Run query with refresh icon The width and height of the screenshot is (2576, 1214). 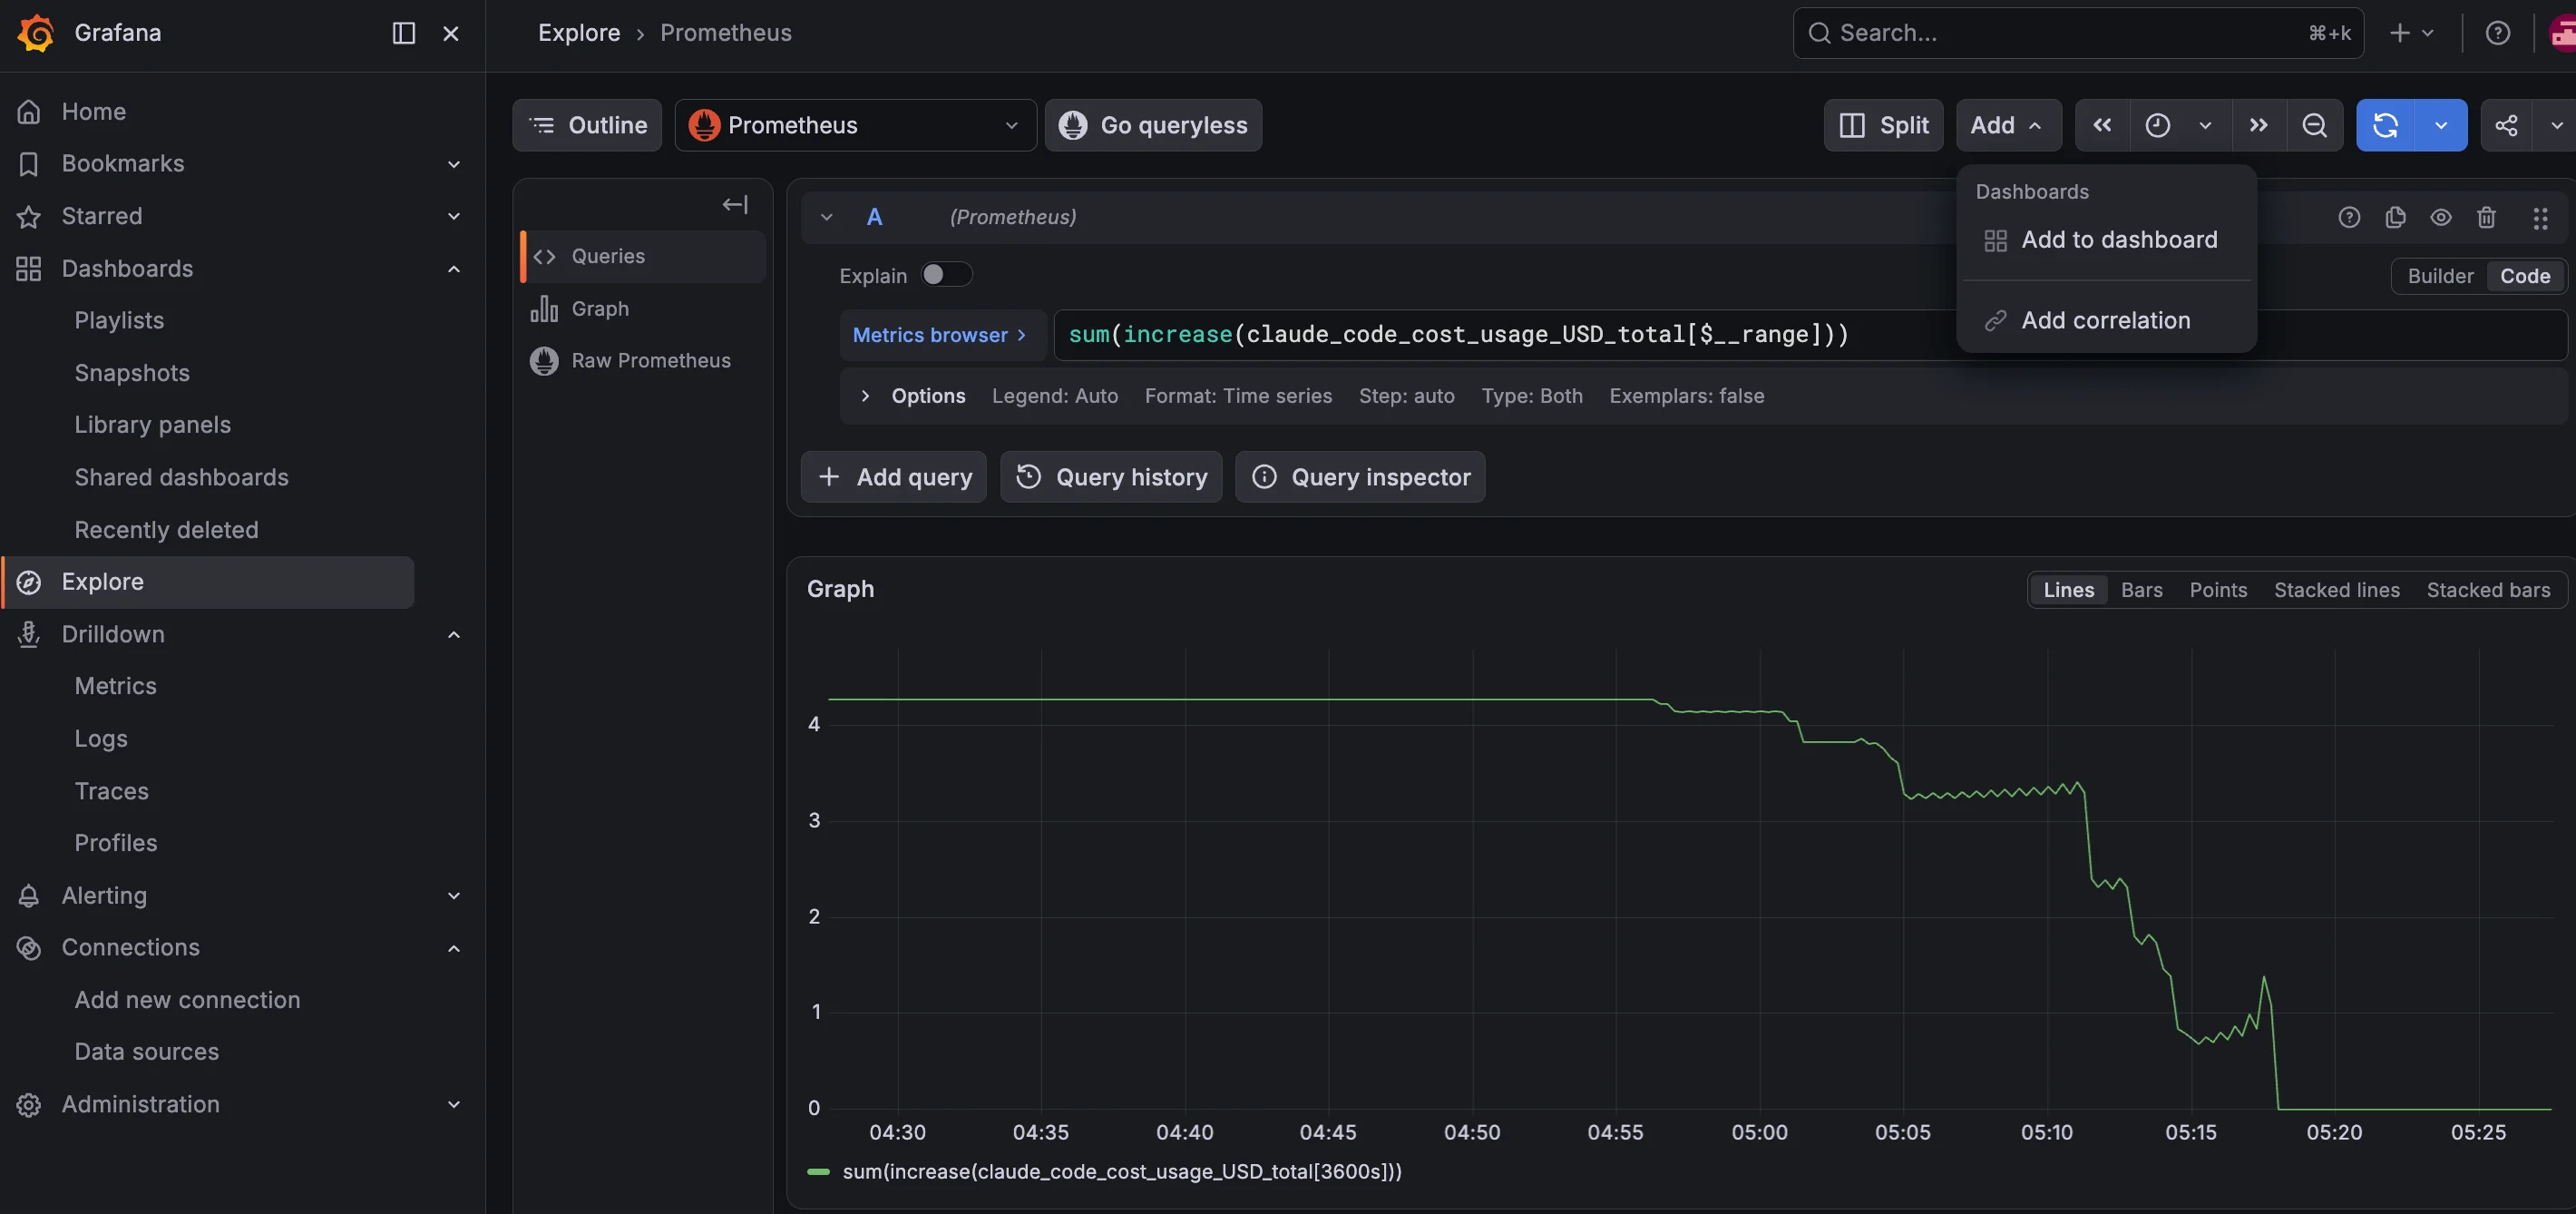pos(2385,125)
